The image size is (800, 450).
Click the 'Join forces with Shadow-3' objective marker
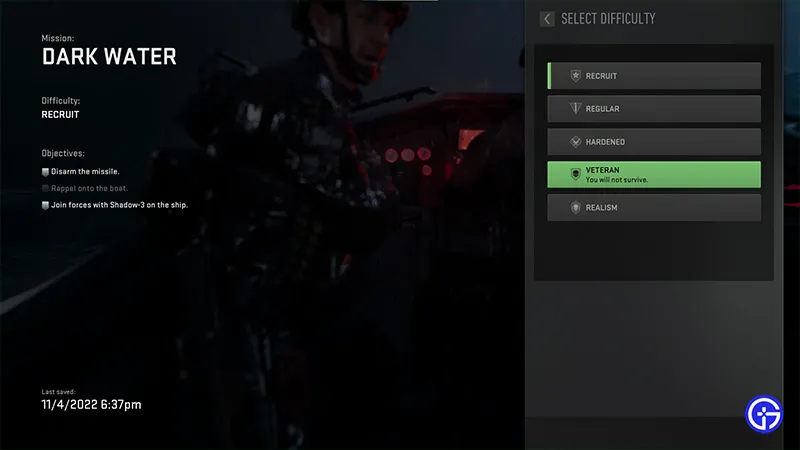coord(45,205)
